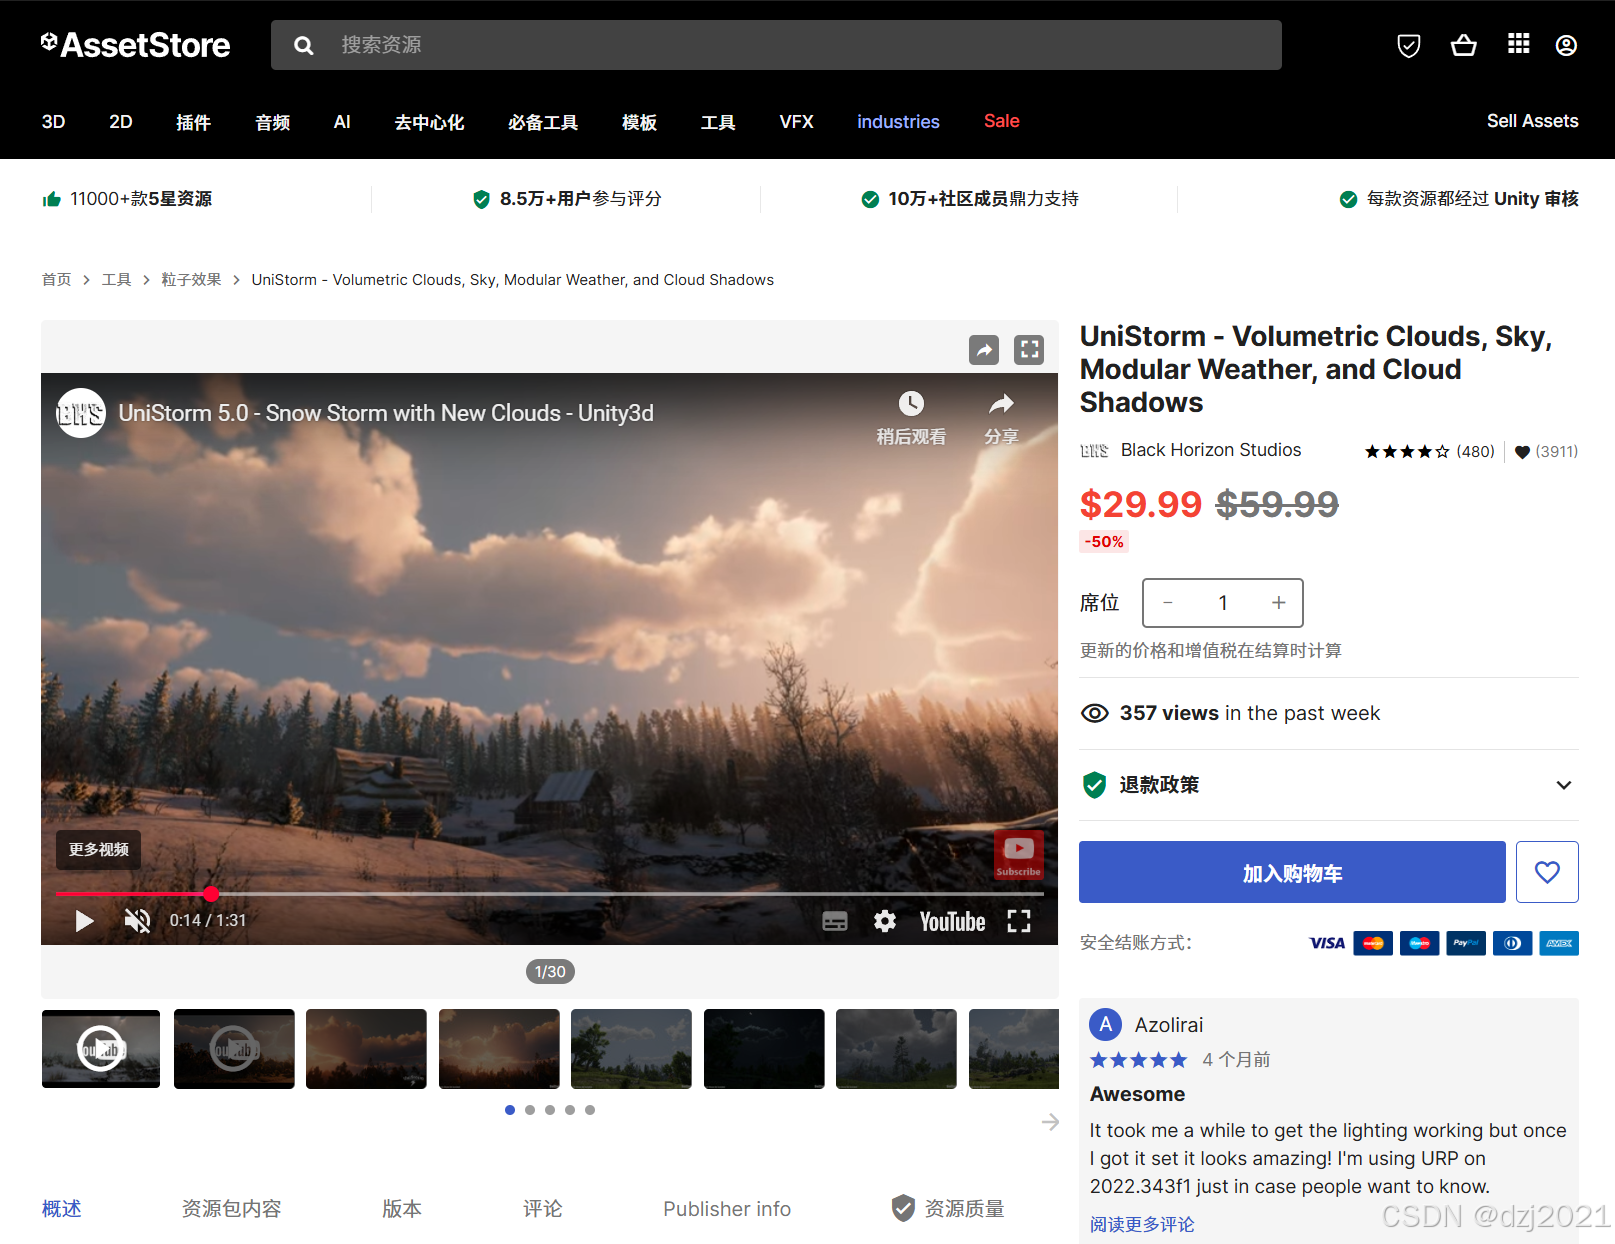Switch to Publisher info tab
Viewport: 1615px width, 1244px height.
click(727, 1209)
